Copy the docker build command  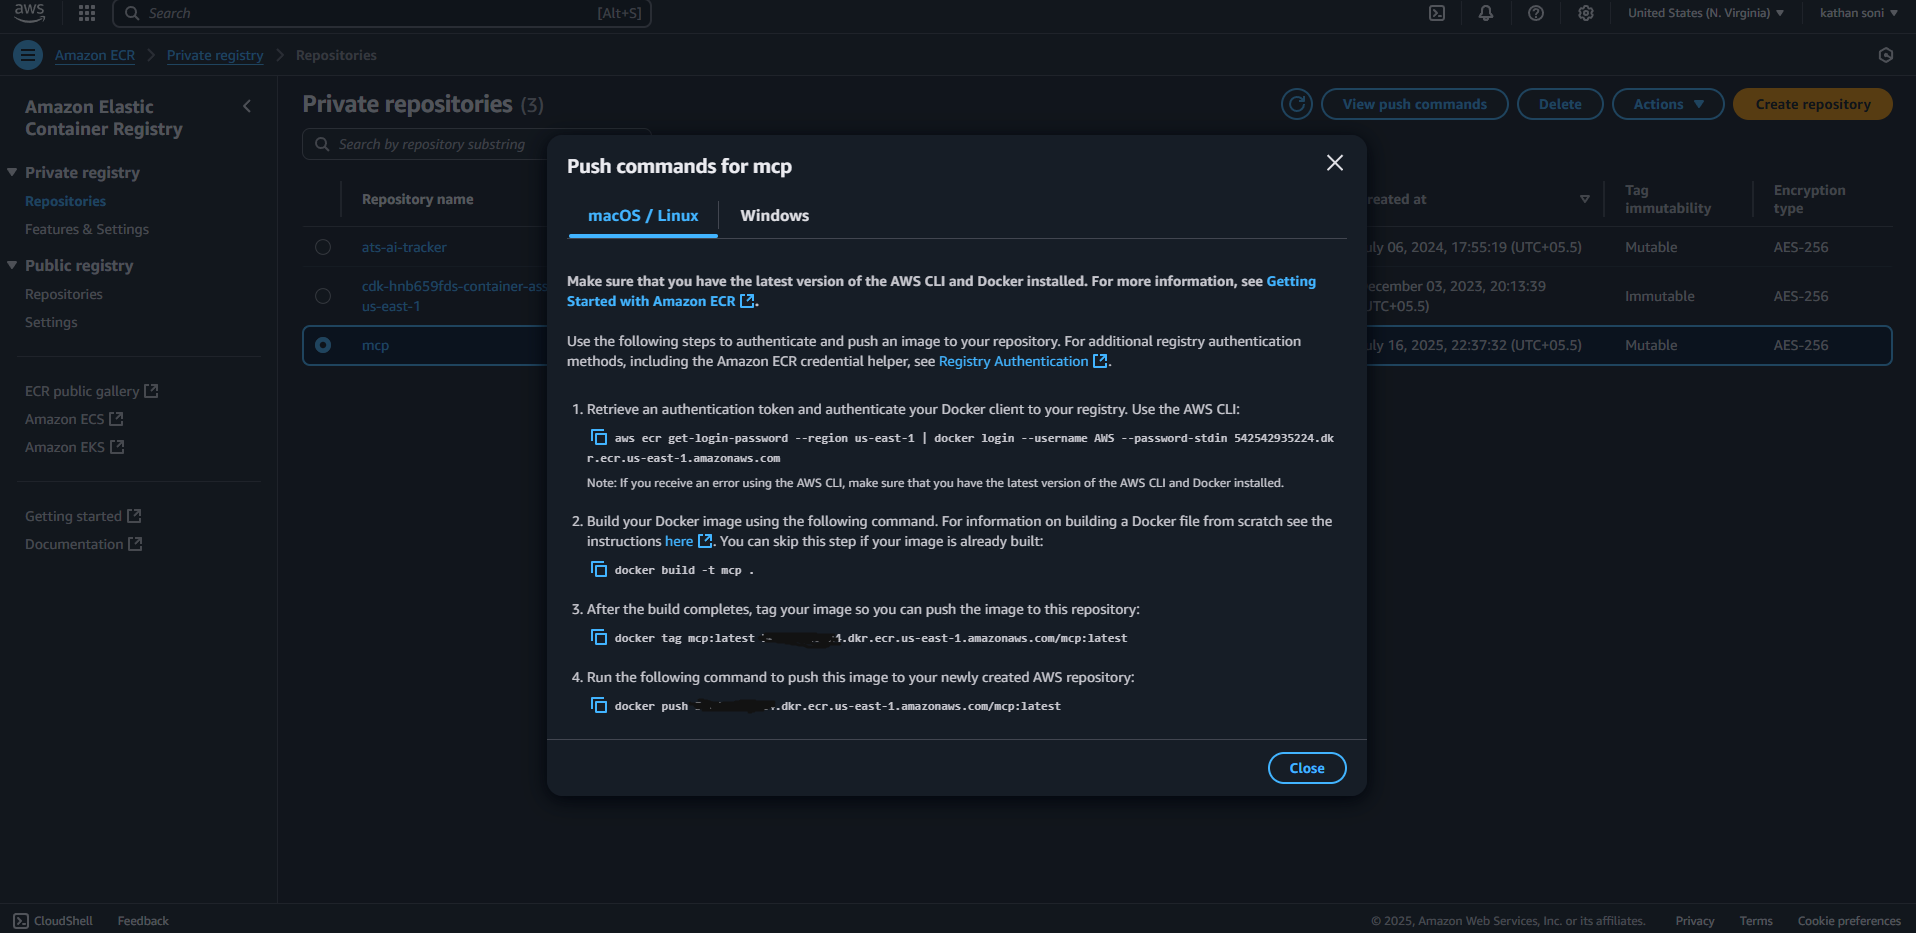click(x=599, y=568)
